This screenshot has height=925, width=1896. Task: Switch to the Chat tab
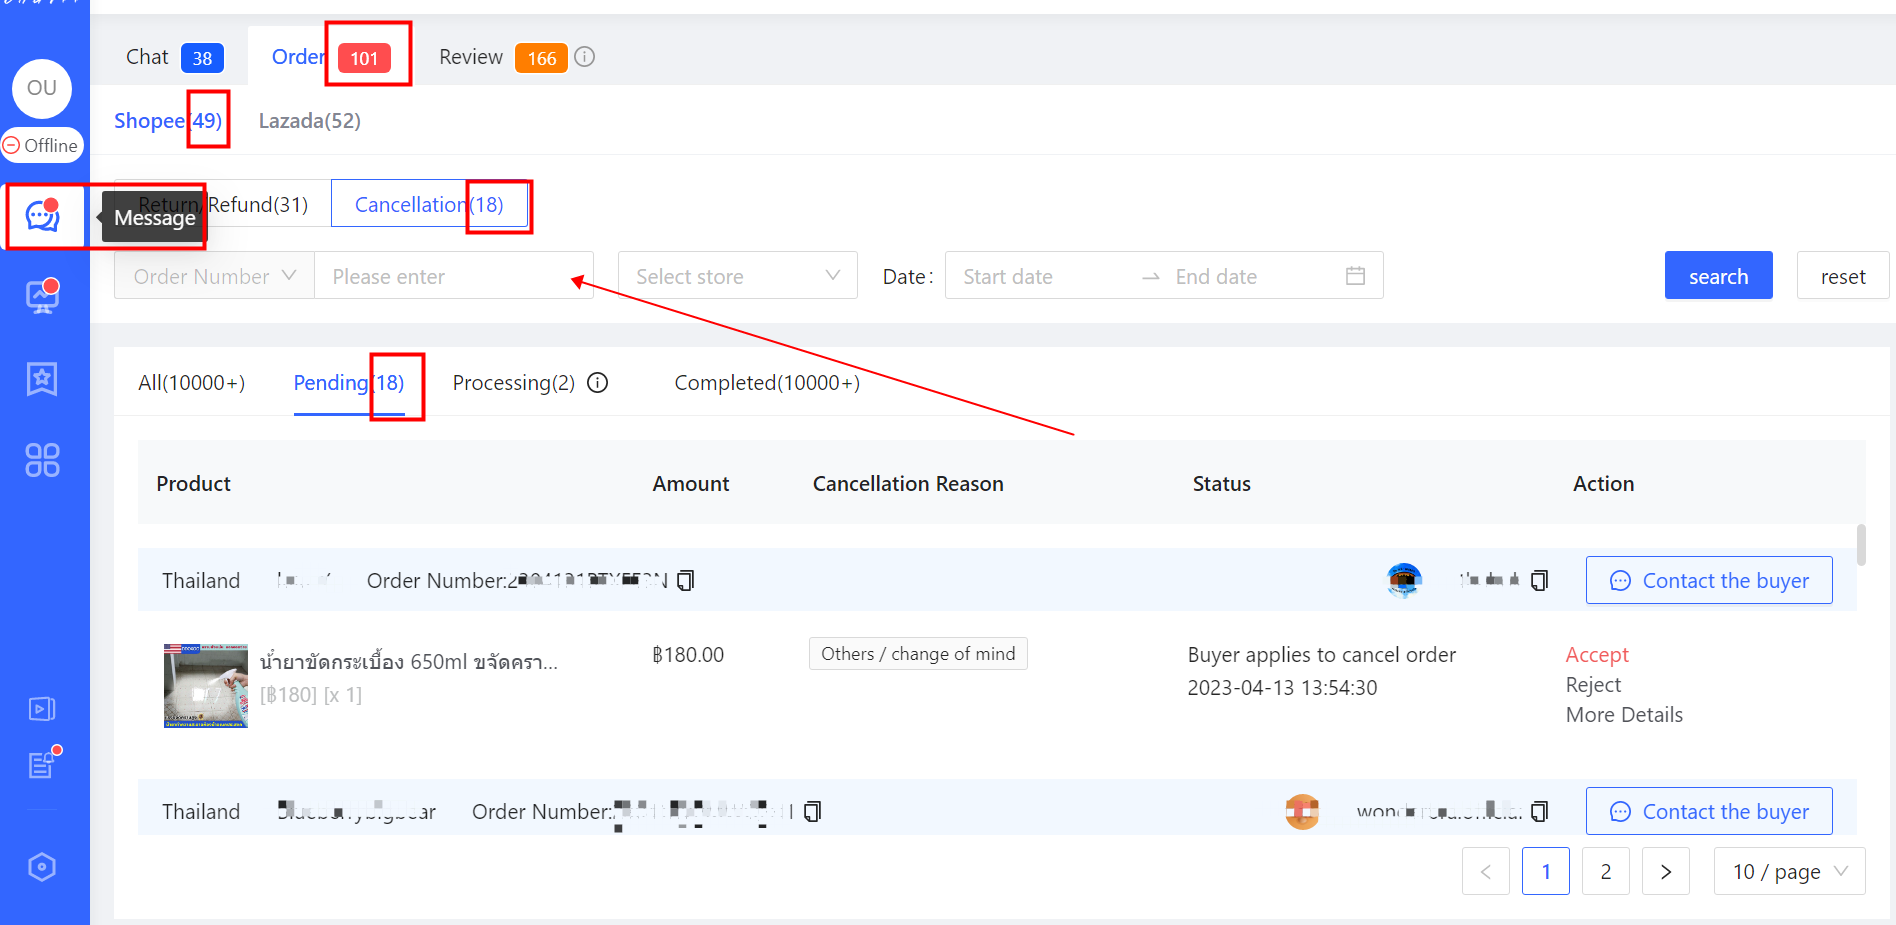tap(174, 57)
